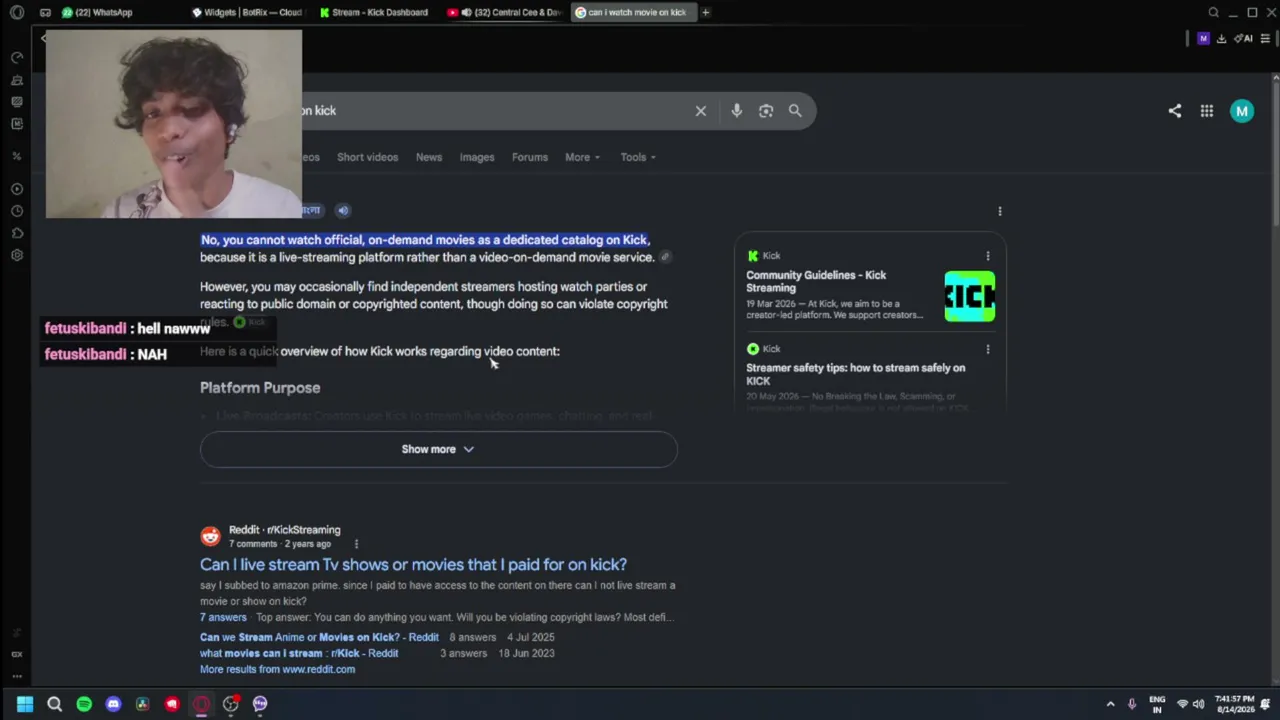1280x720 pixels.
Task: Open the purple M extension icon
Action: (x=1203, y=39)
